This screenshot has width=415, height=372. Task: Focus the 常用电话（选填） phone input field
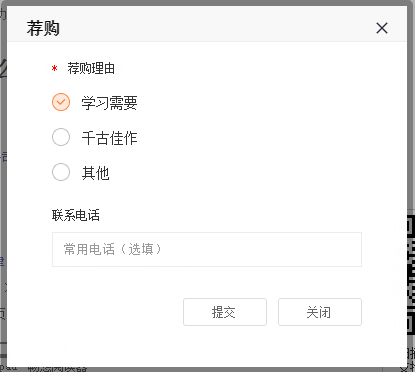click(x=207, y=249)
